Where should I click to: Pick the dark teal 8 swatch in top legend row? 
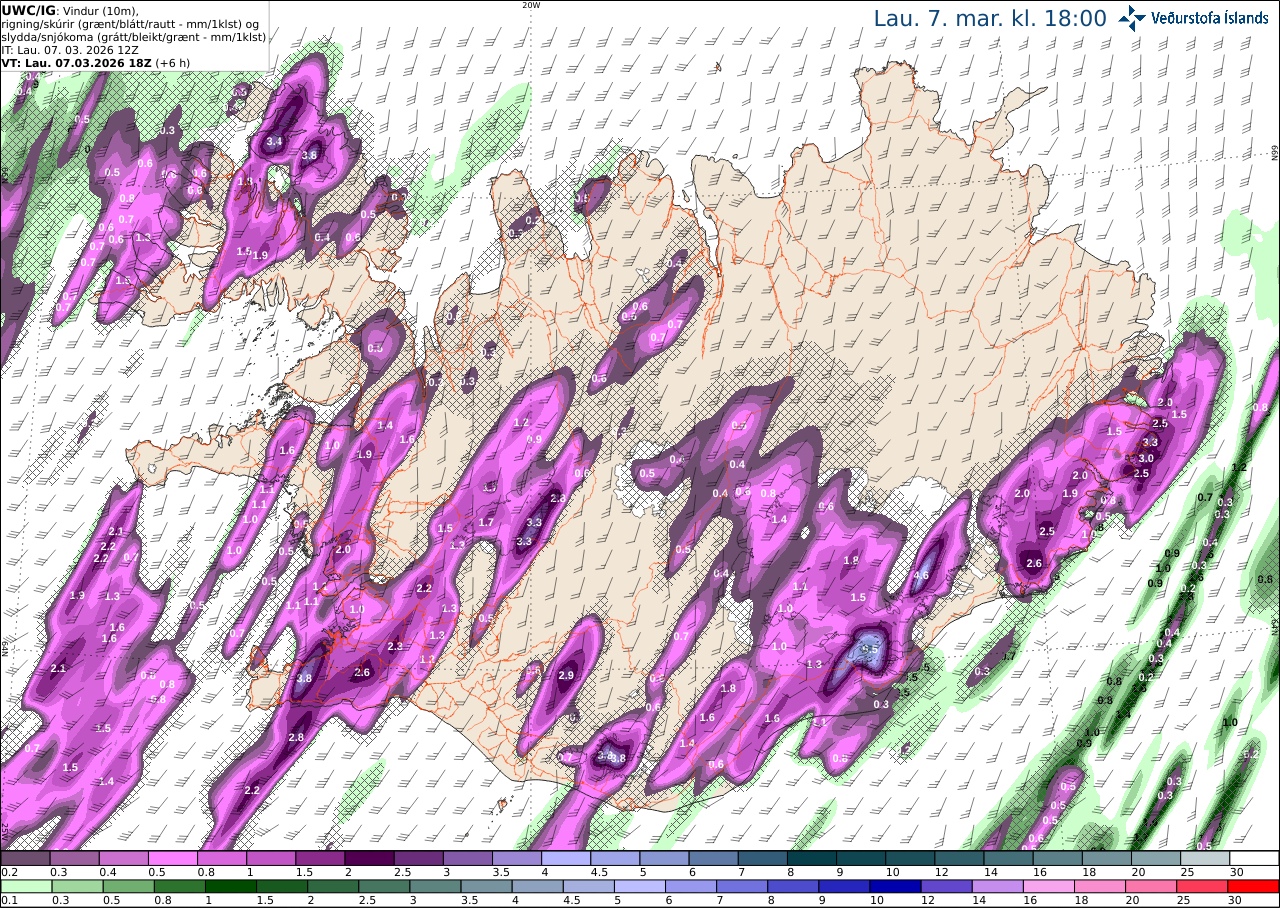(x=812, y=858)
